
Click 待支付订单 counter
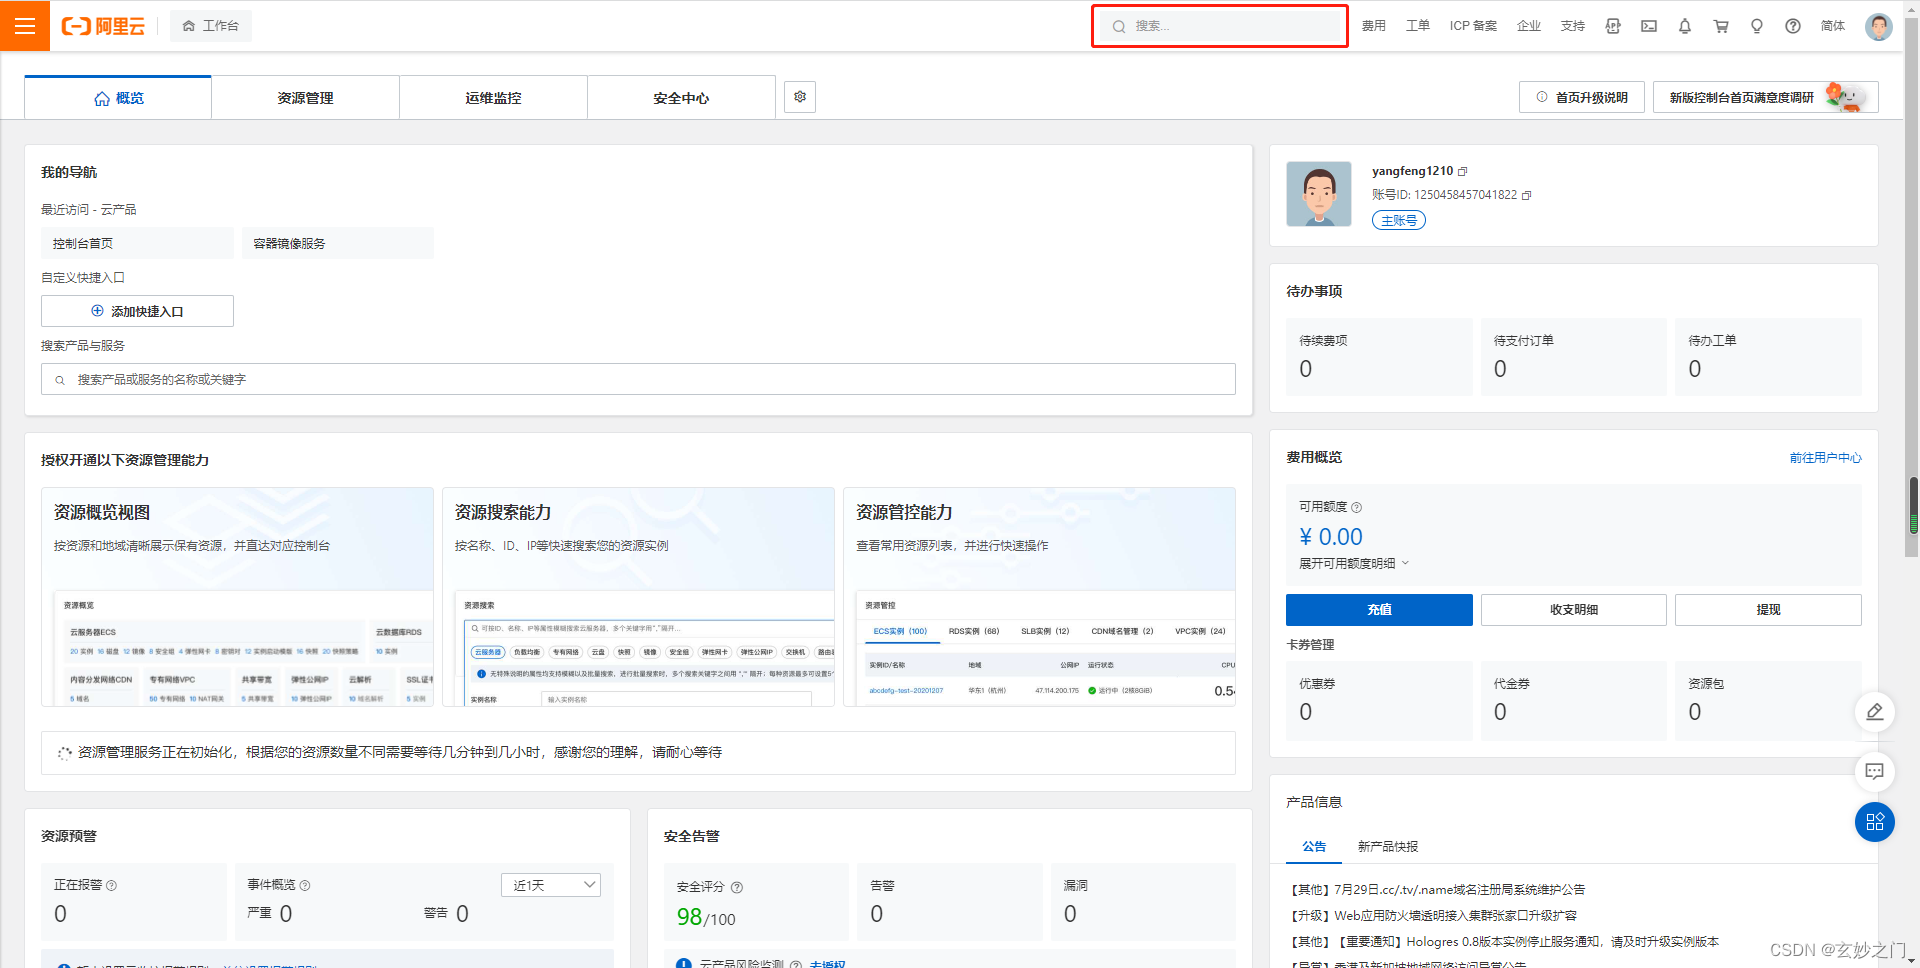point(1573,357)
